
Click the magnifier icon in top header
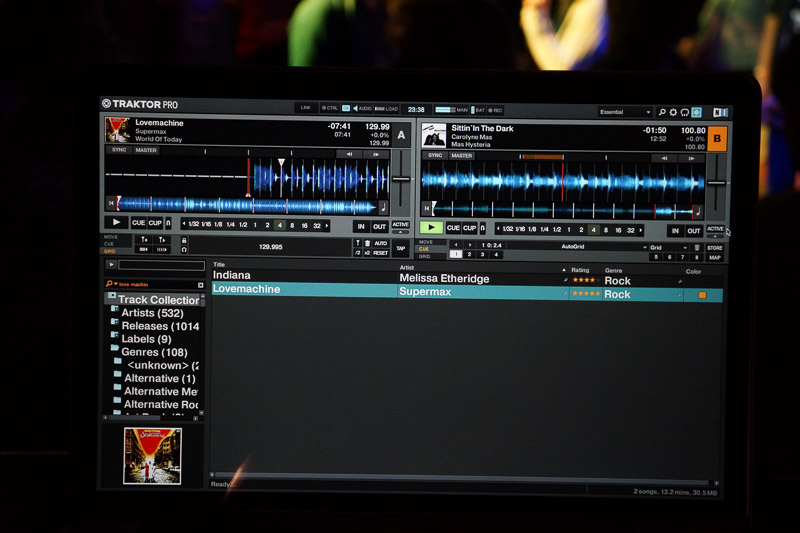662,112
